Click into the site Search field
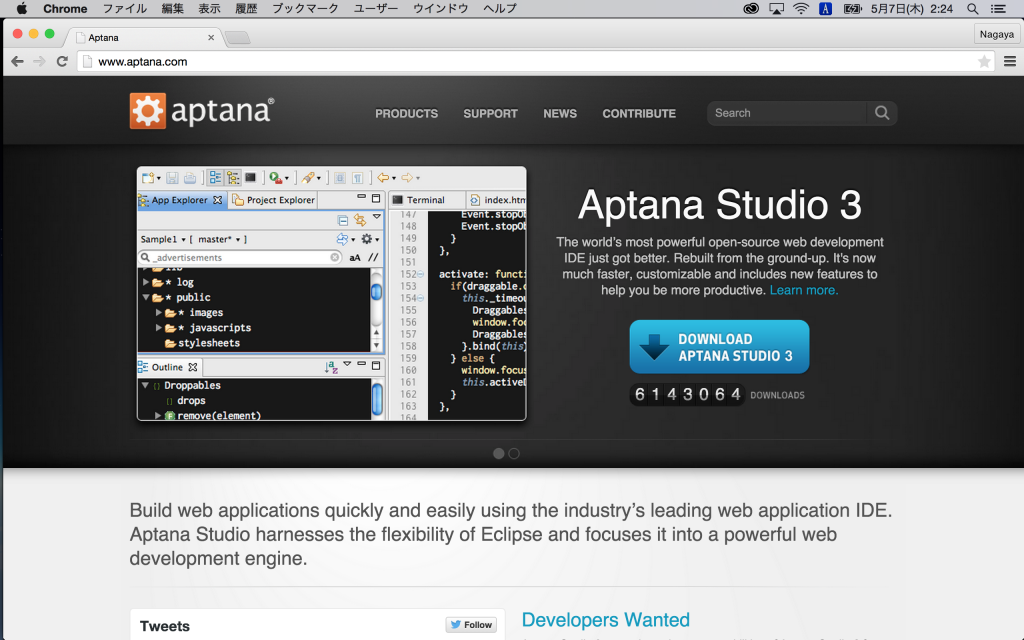Screen dimensions: 1024x640 (x=789, y=113)
